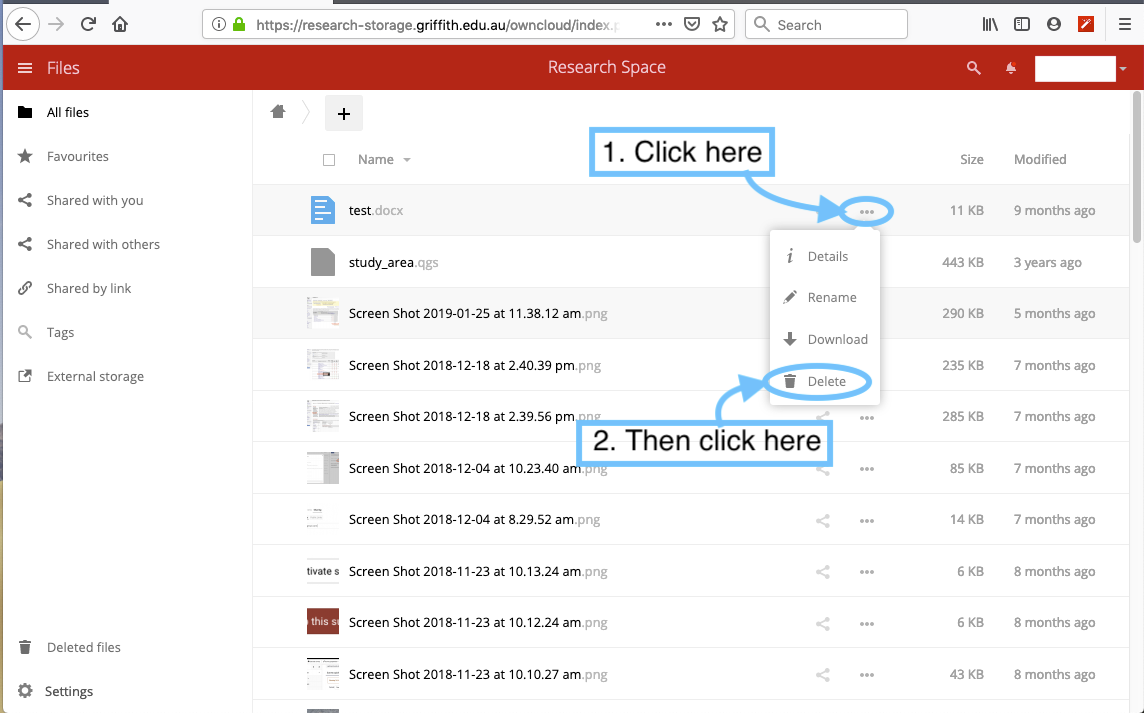Choose Delete from the context menu
This screenshot has width=1144, height=713.
coord(826,381)
